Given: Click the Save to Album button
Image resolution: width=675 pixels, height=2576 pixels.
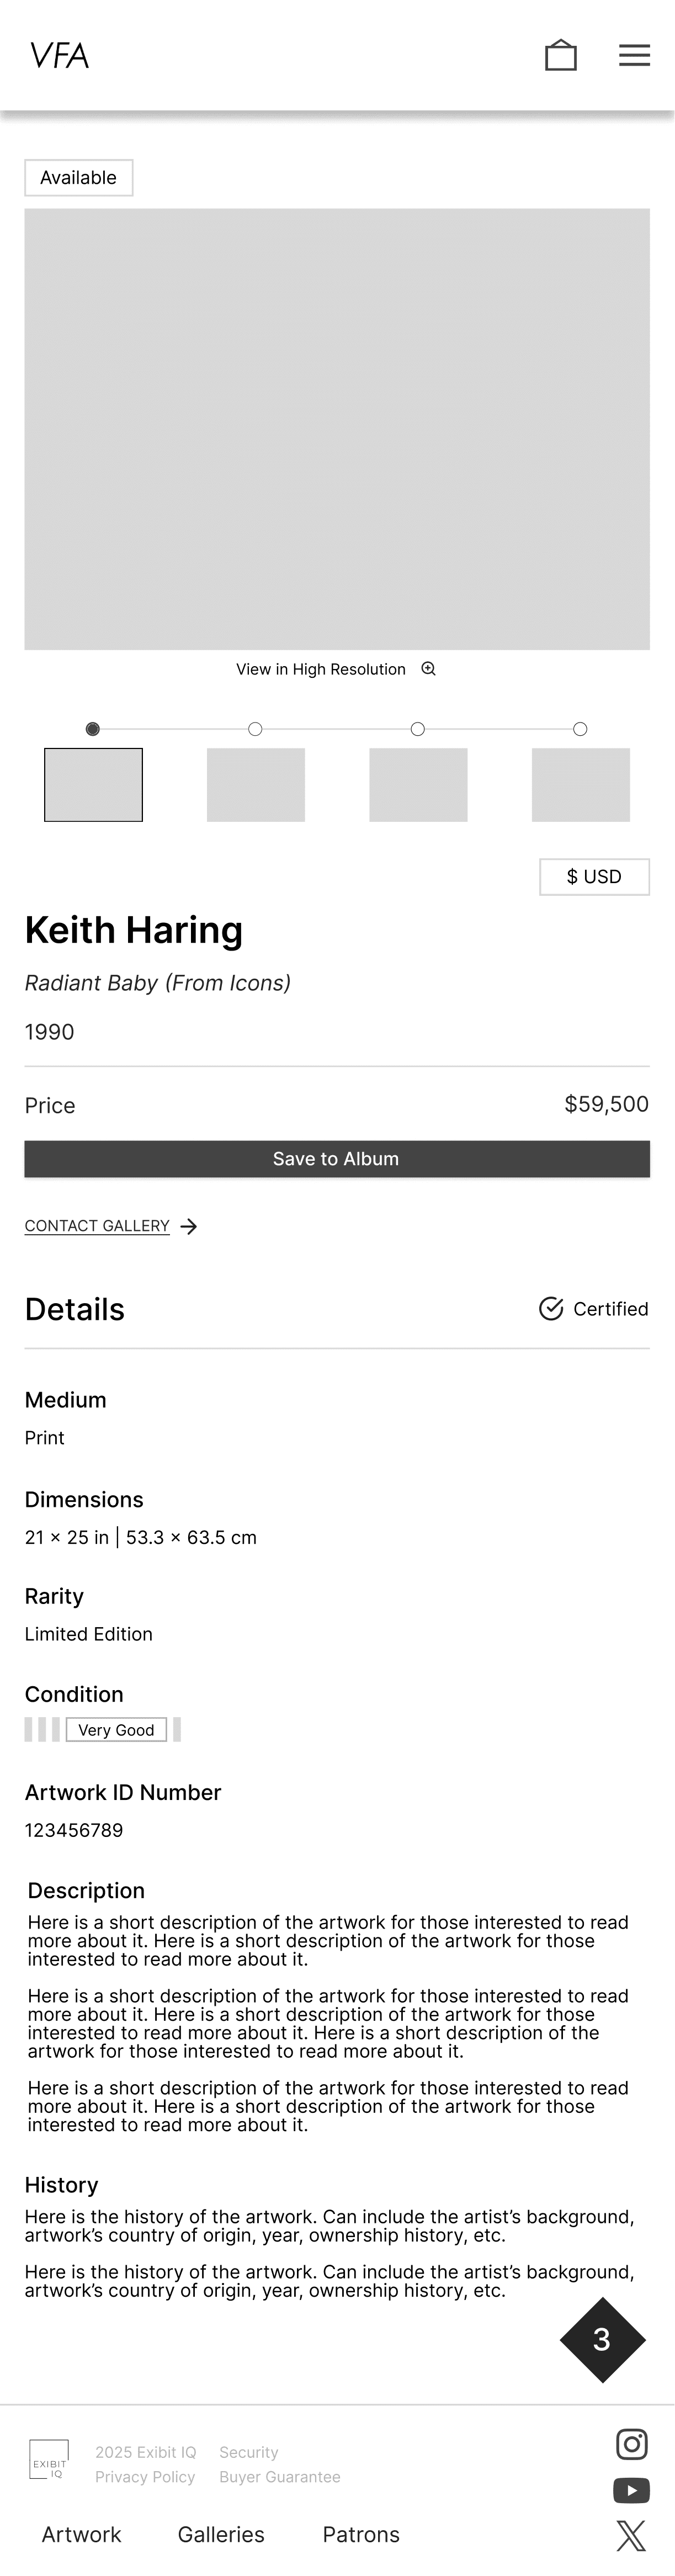Looking at the screenshot, I should 336,1159.
